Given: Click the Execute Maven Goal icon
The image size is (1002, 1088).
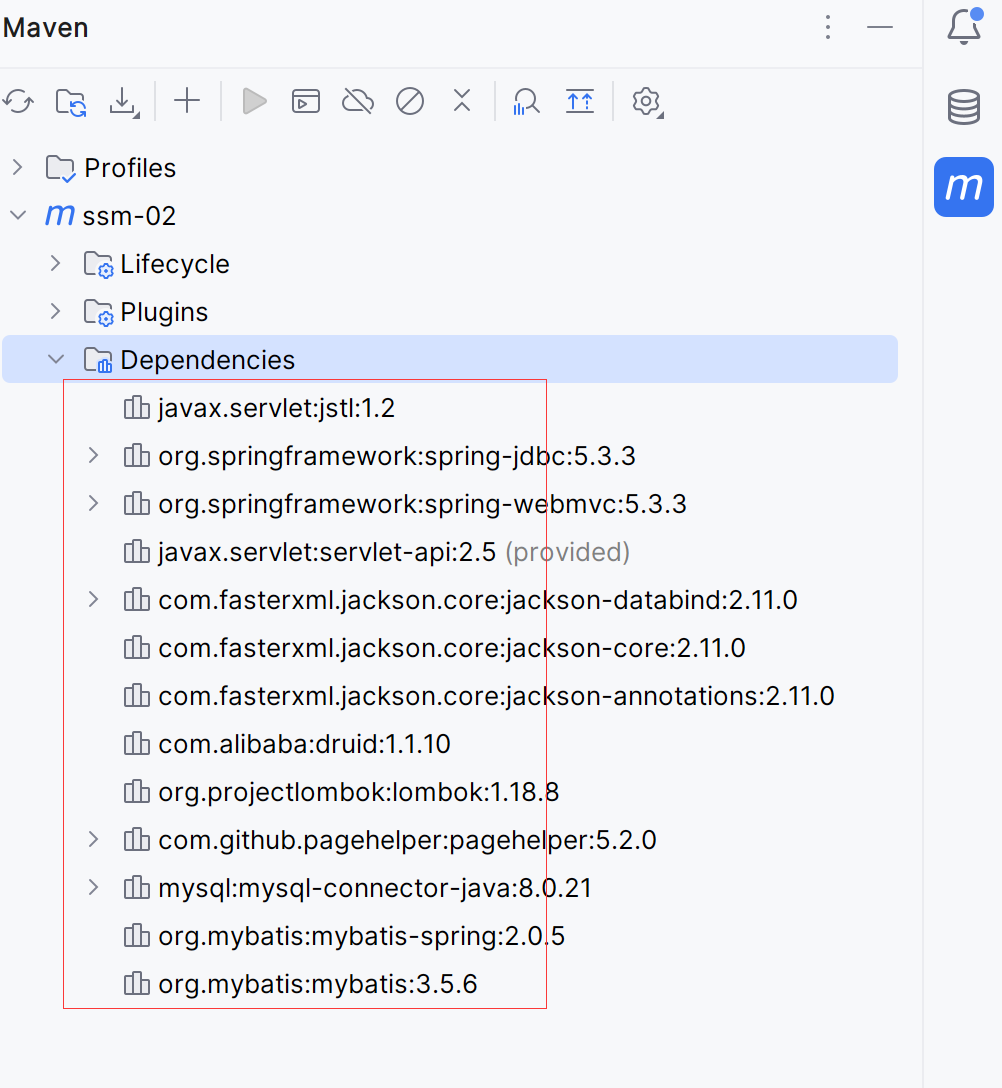Looking at the screenshot, I should pos(306,101).
